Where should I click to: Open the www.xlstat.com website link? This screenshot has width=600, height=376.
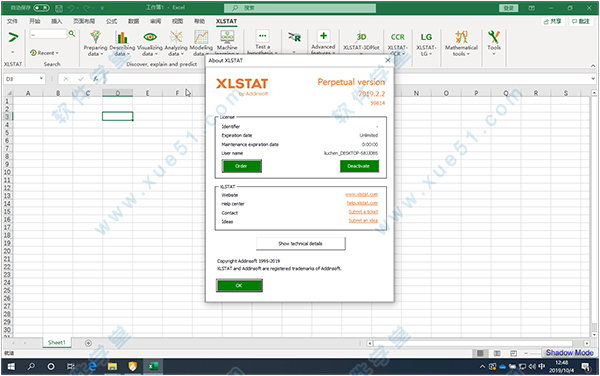pos(361,195)
